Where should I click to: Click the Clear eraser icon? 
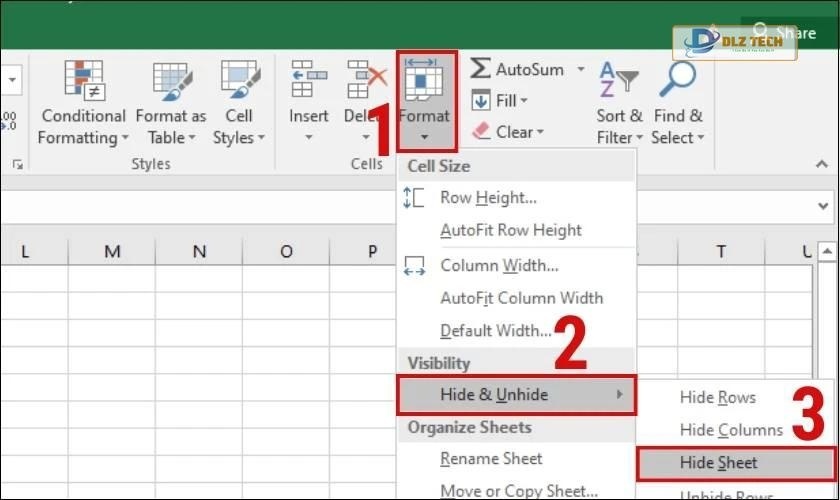(x=481, y=132)
